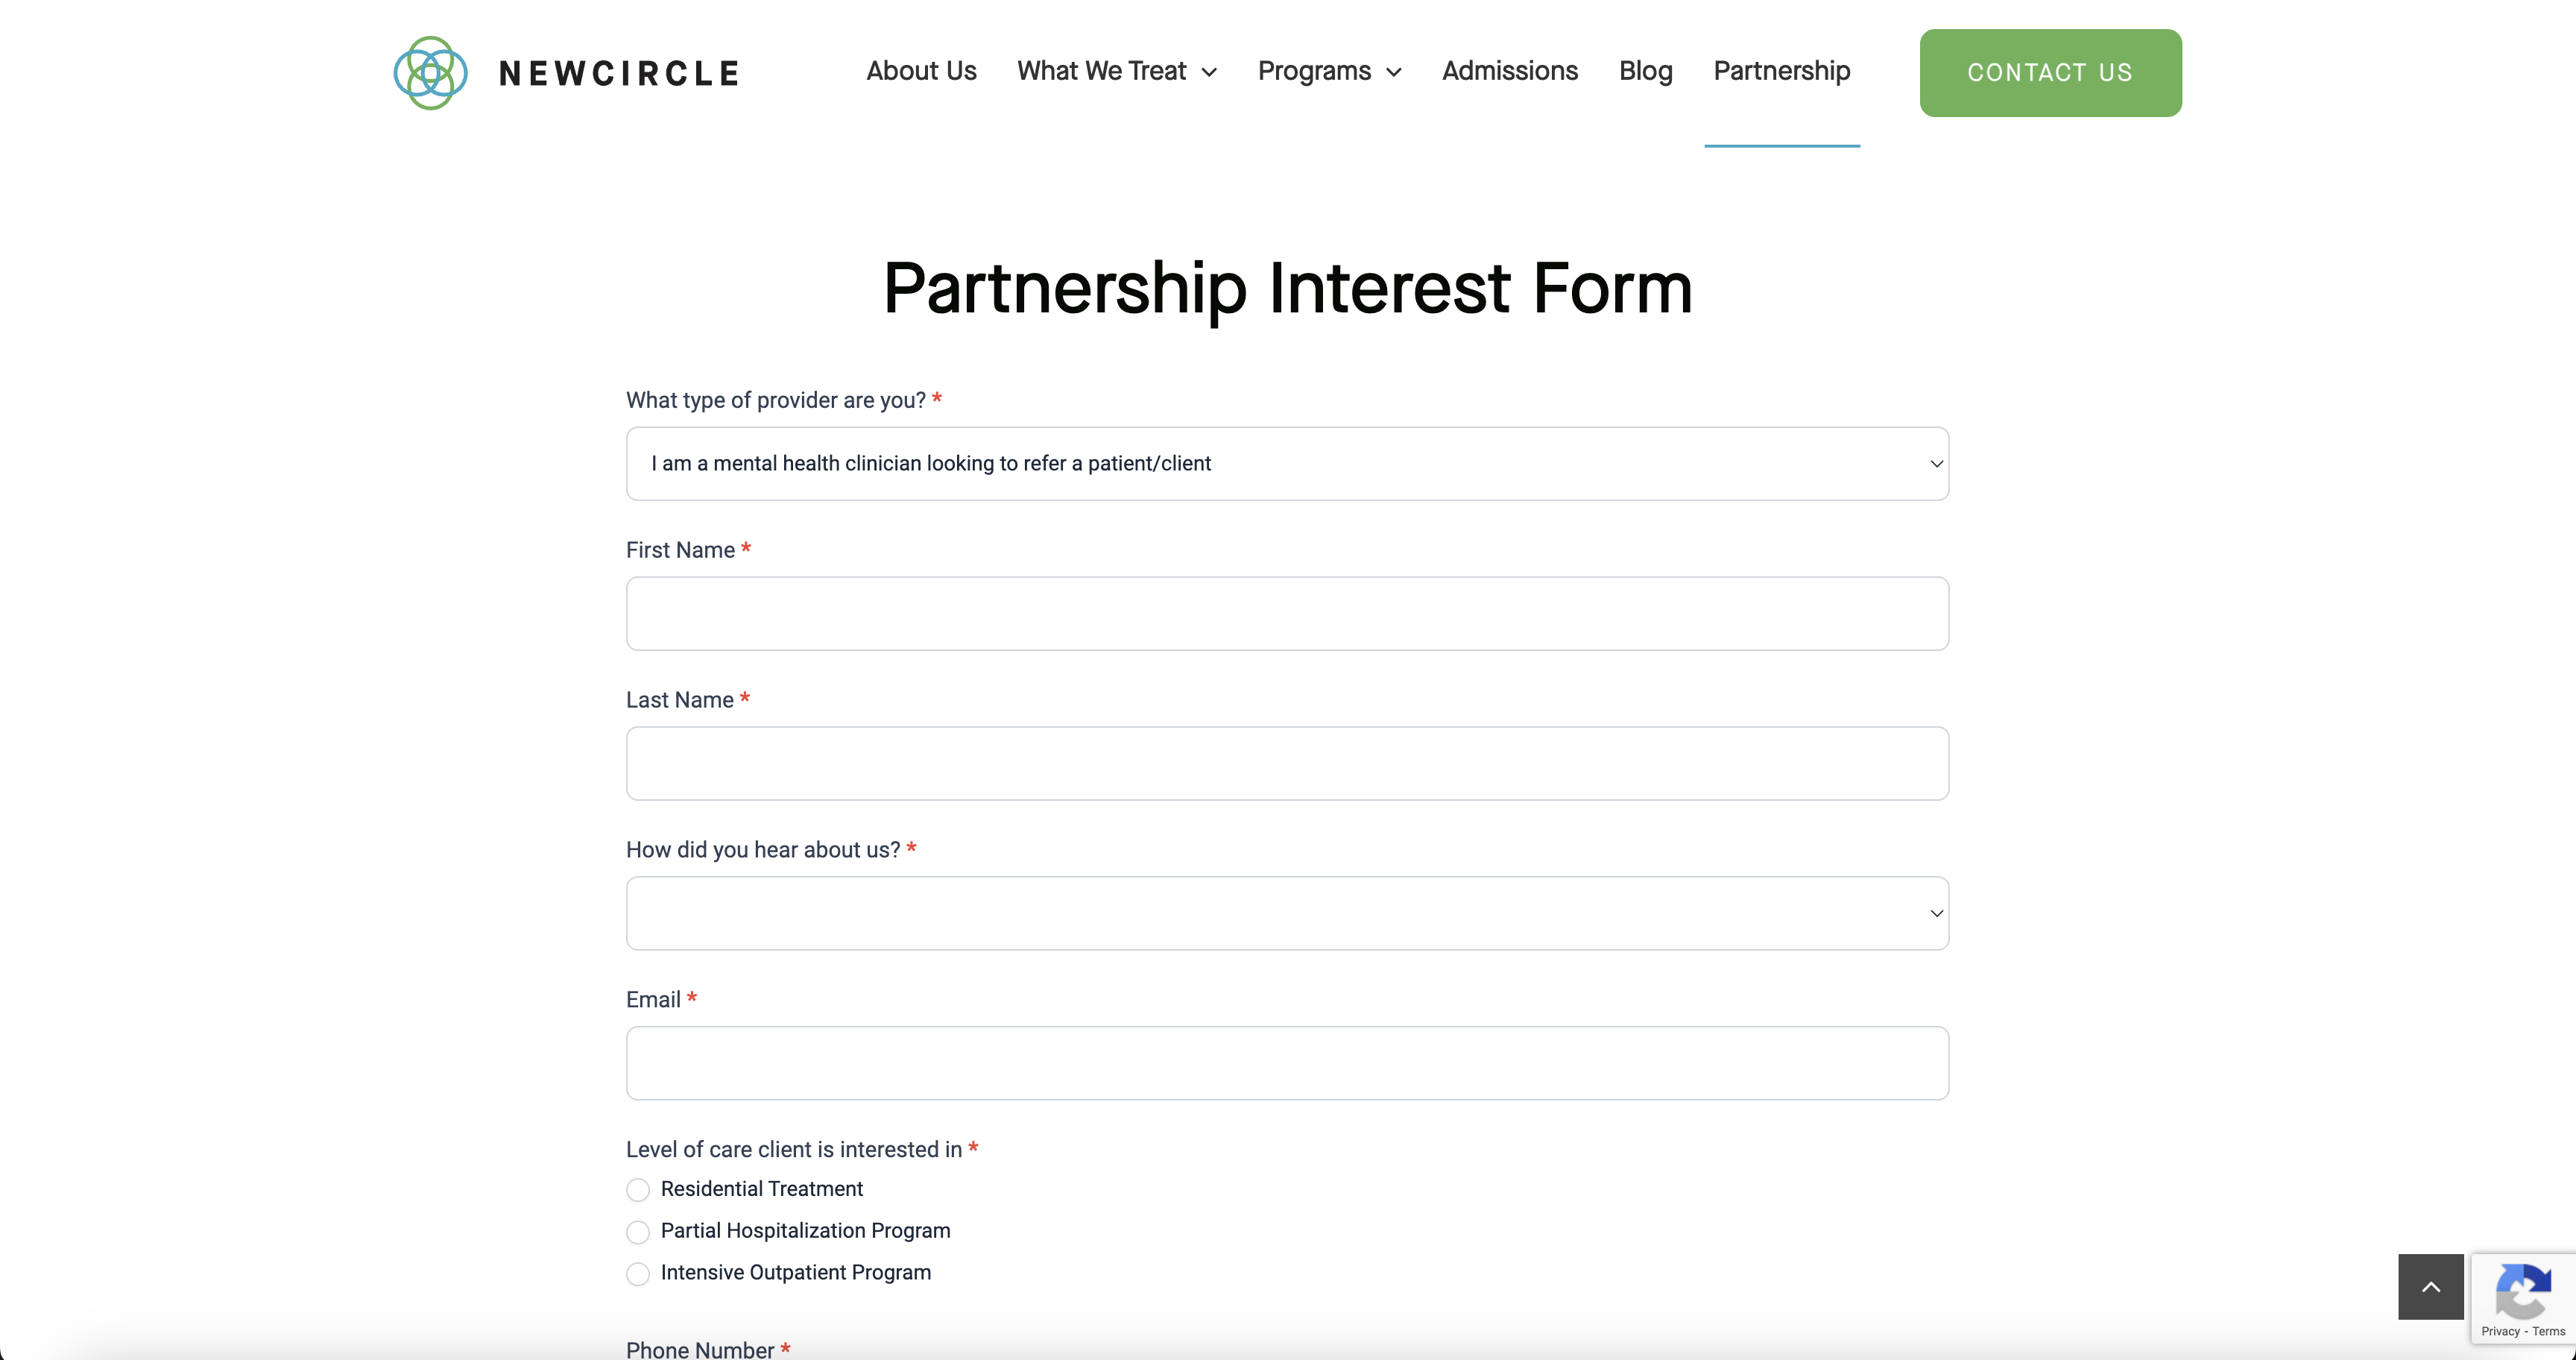
Task: Click into the First Name field
Action: point(1287,614)
